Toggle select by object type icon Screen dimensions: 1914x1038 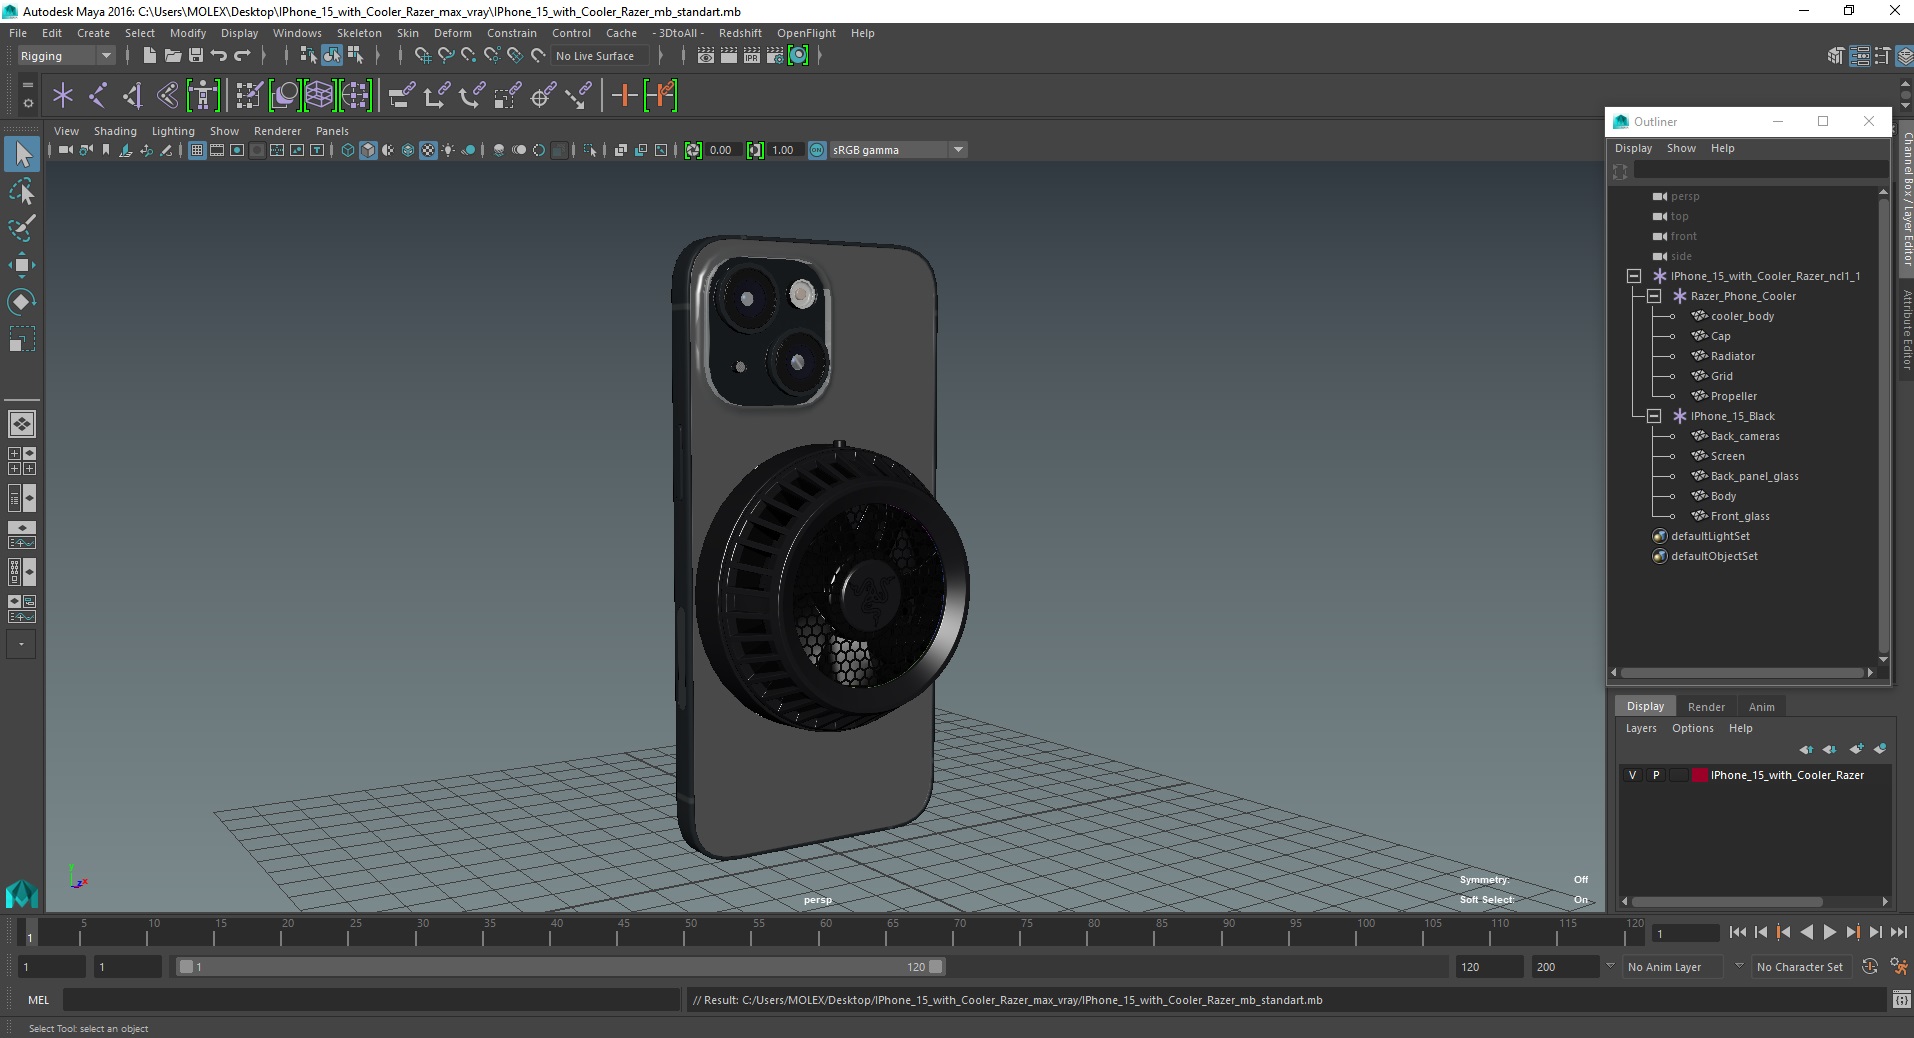click(332, 56)
